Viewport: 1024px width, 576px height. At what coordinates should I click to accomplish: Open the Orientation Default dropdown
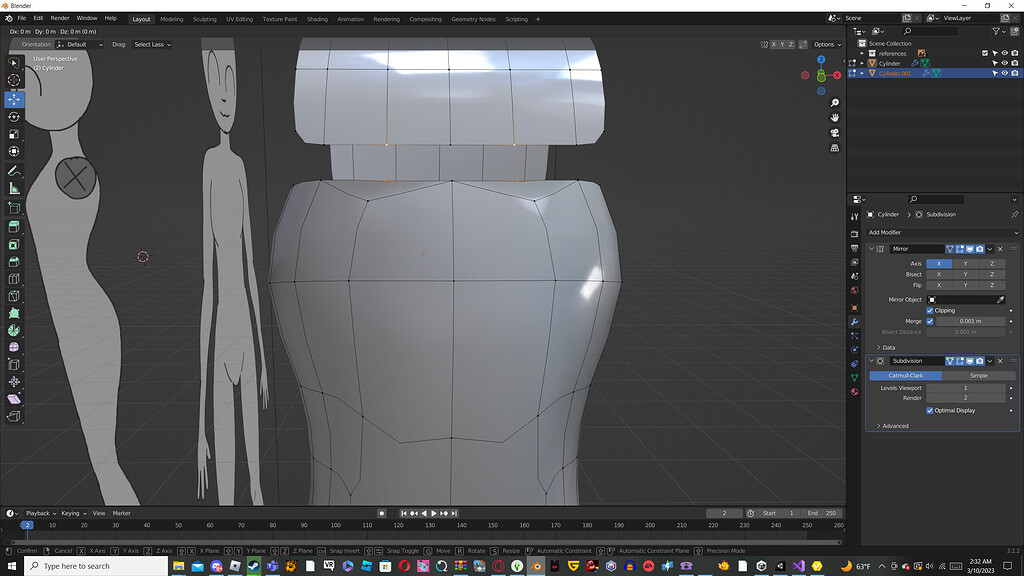tap(80, 44)
